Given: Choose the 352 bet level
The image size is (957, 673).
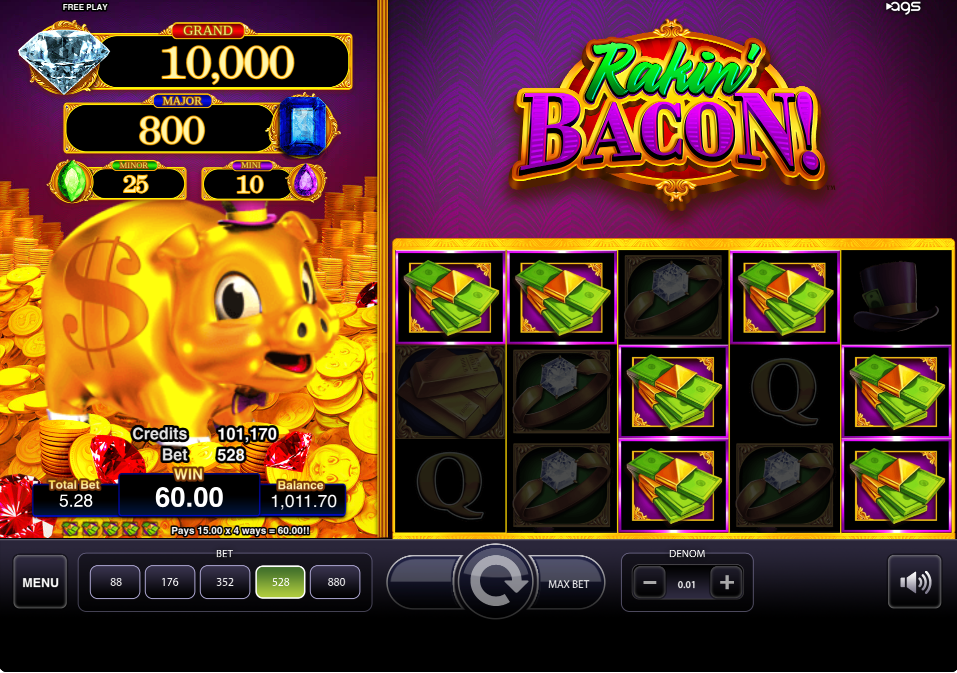Looking at the screenshot, I should click(225, 582).
